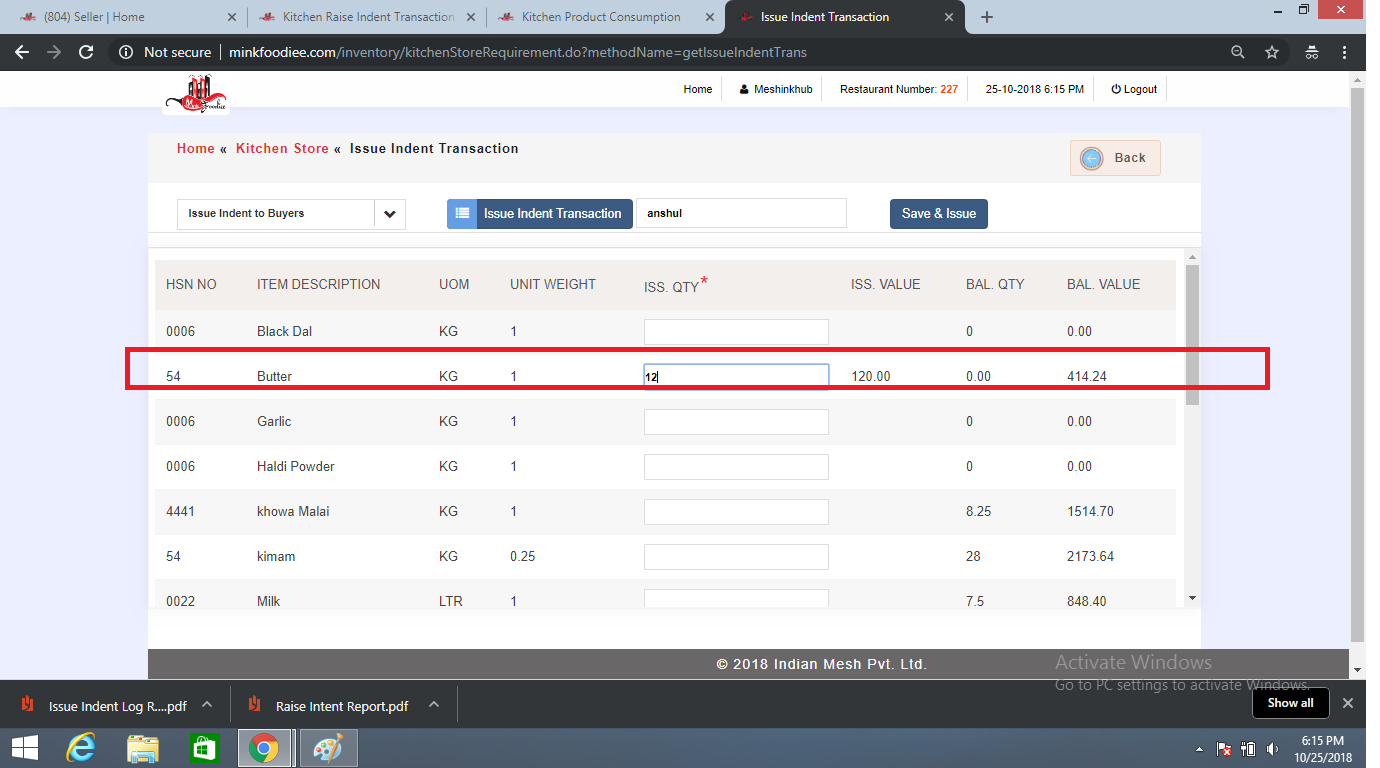Reload the page with the refresh icon
The image size is (1380, 768).
pos(86,52)
